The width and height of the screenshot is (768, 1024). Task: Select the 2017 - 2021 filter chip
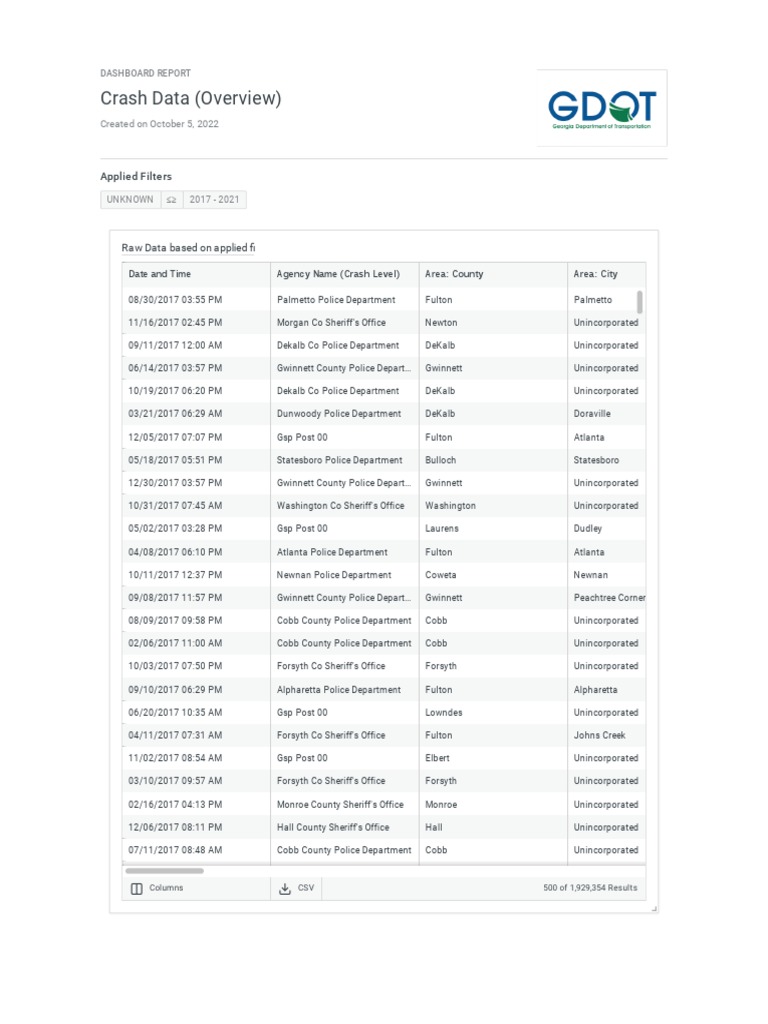[214, 200]
